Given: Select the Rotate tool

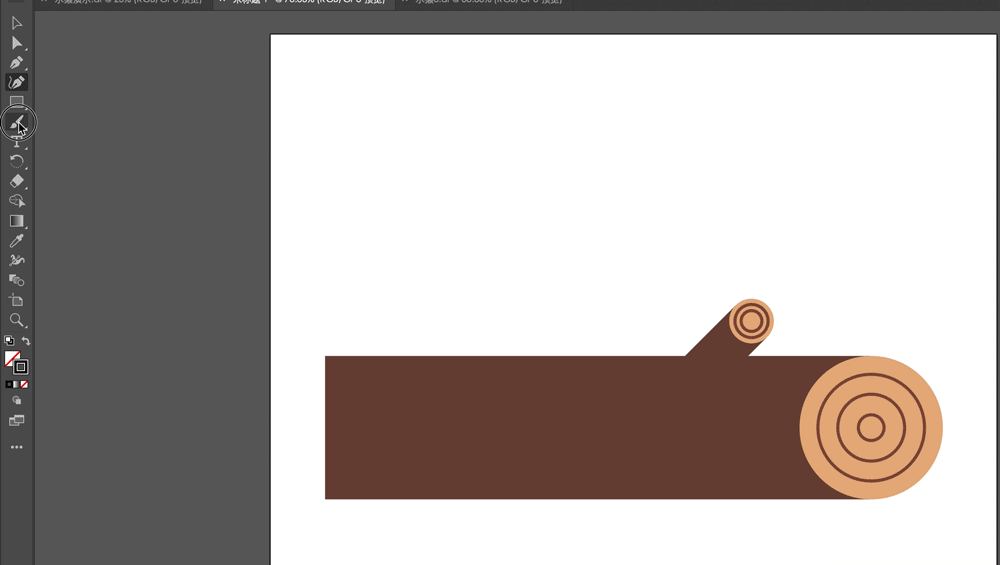Looking at the screenshot, I should tap(17, 161).
